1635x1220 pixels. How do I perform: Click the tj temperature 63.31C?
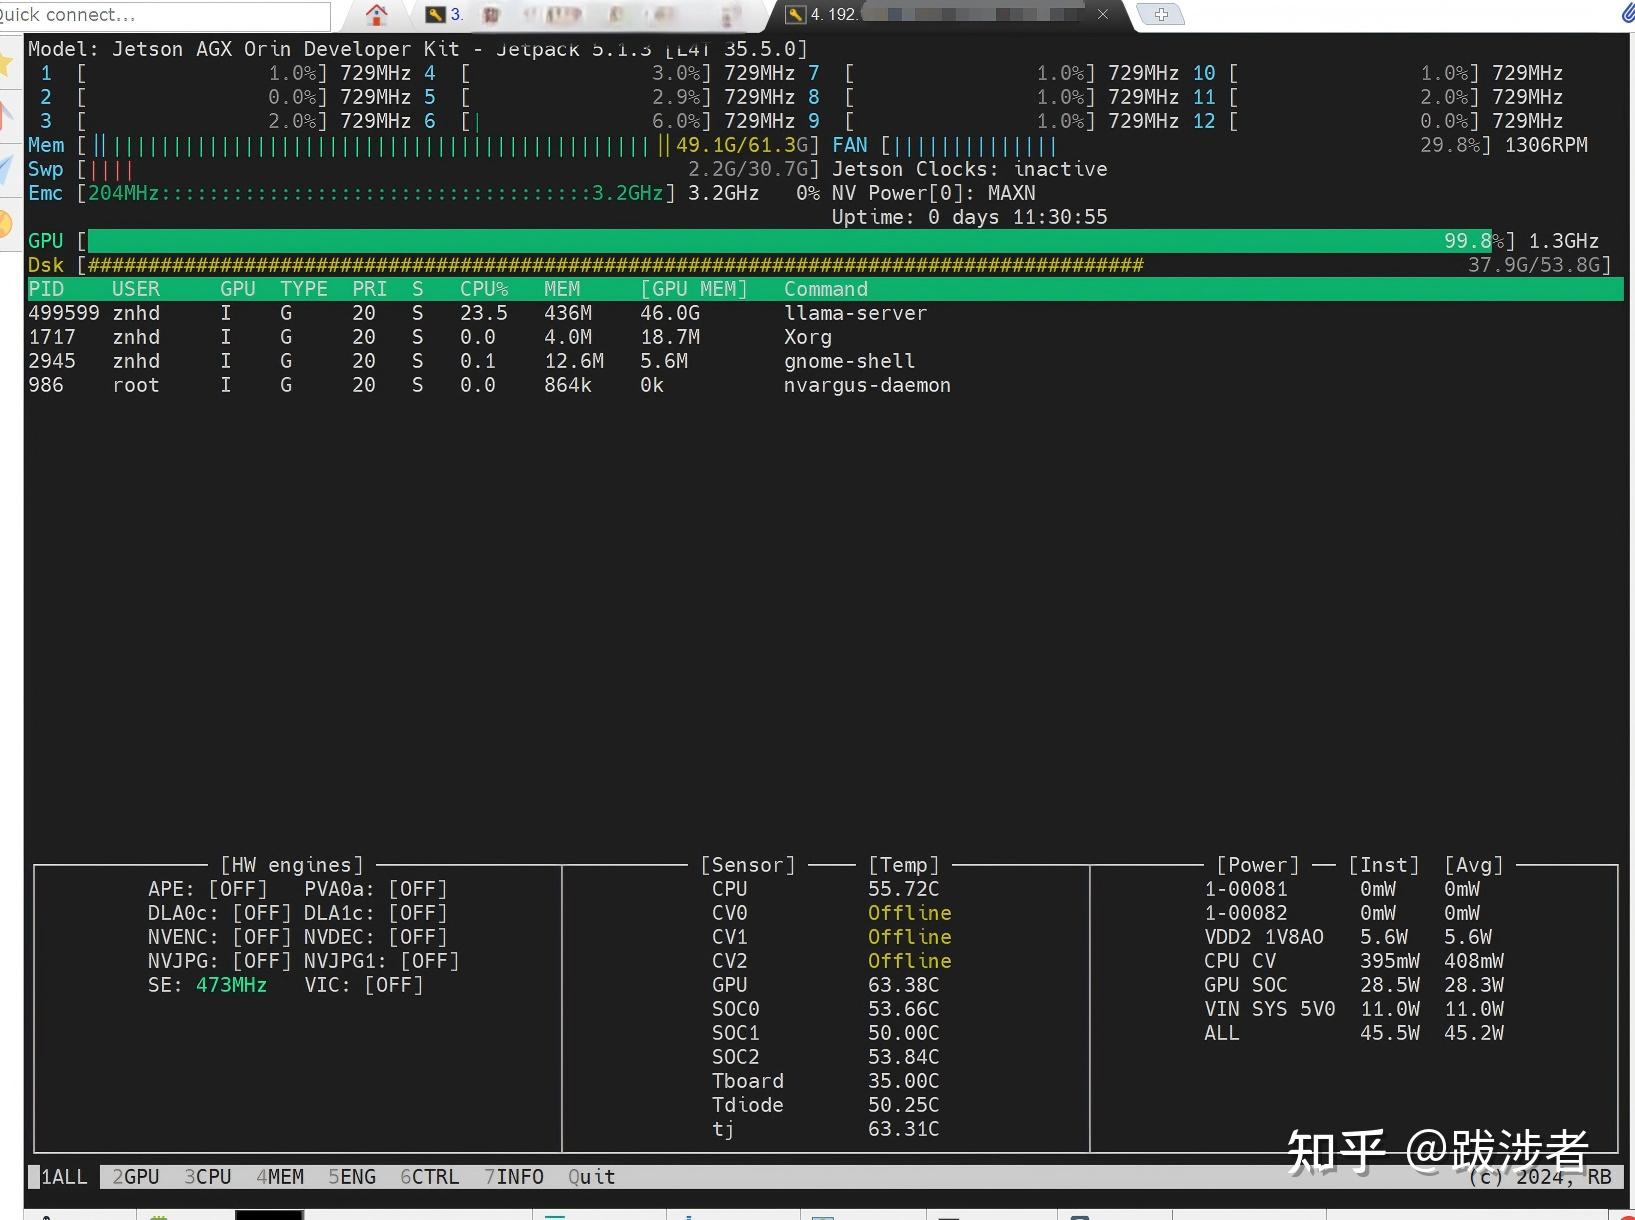pyautogui.click(x=904, y=1129)
